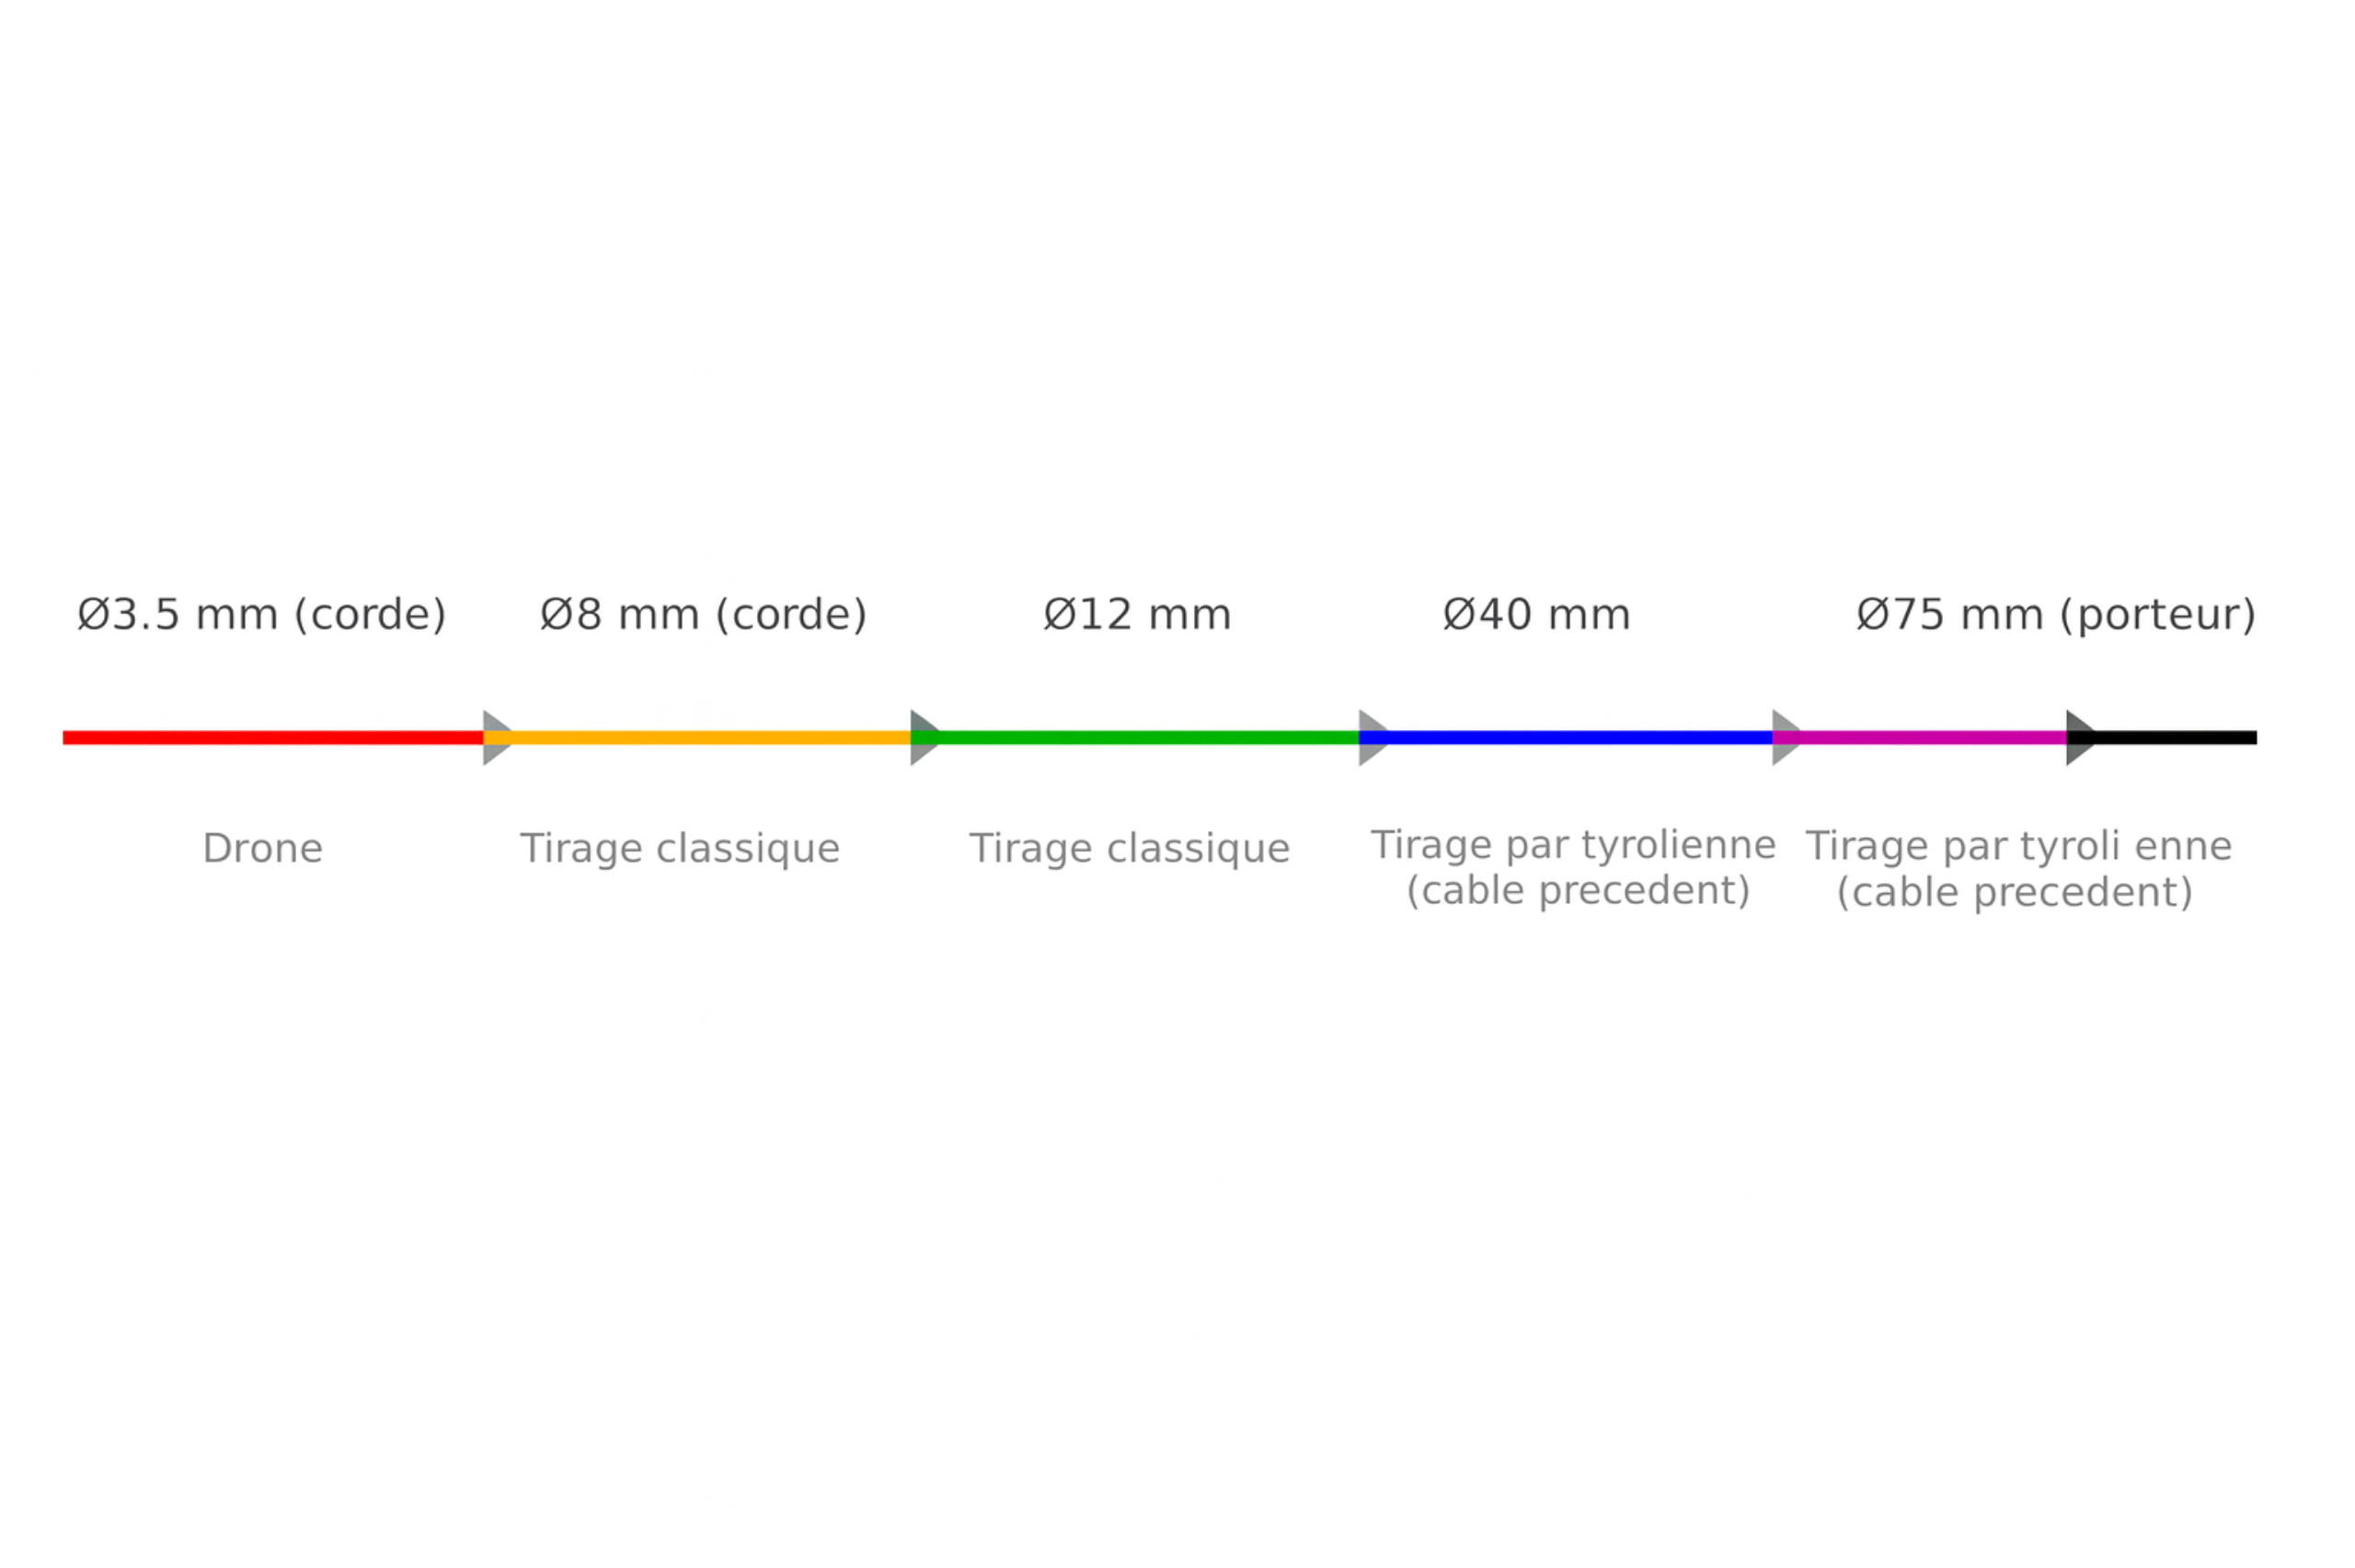
Task: Click Tirage par tyrolienne under blue segment
Action: pyautogui.click(x=1573, y=847)
